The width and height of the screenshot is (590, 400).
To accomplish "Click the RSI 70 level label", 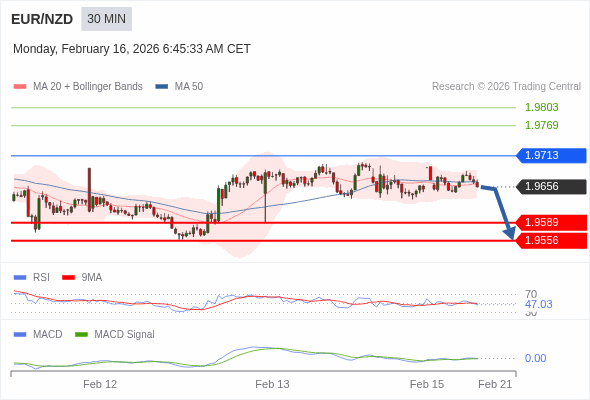I will [x=531, y=294].
